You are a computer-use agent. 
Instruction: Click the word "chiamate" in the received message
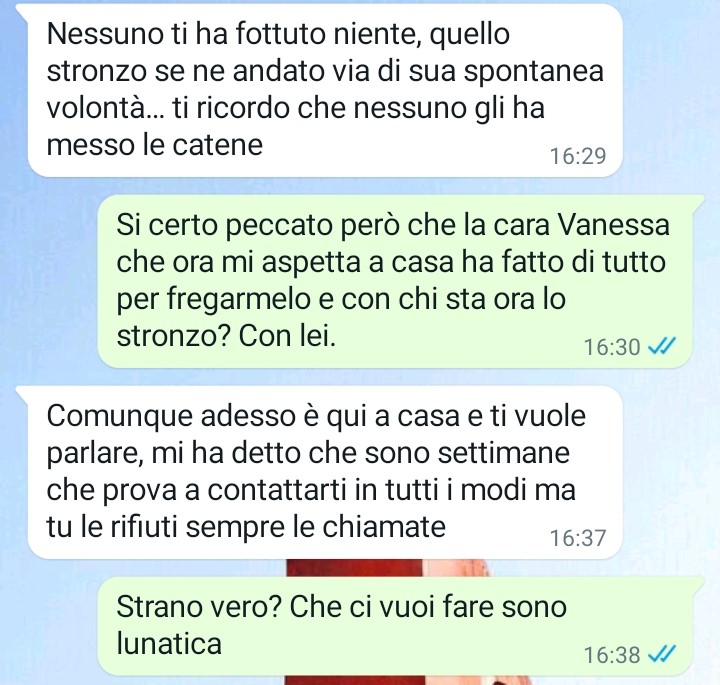click(384, 526)
